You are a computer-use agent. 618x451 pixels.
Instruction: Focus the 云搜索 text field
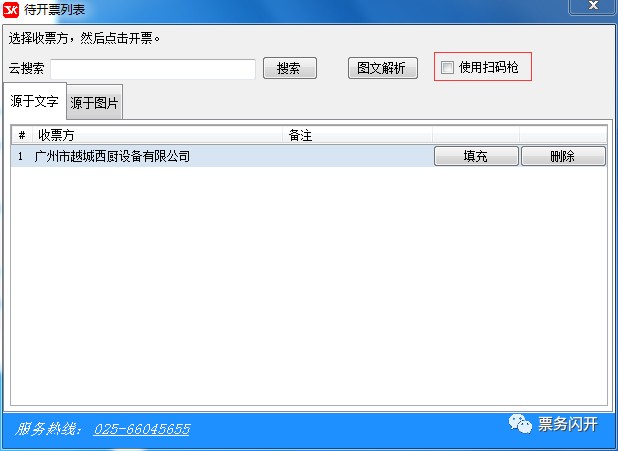153,69
